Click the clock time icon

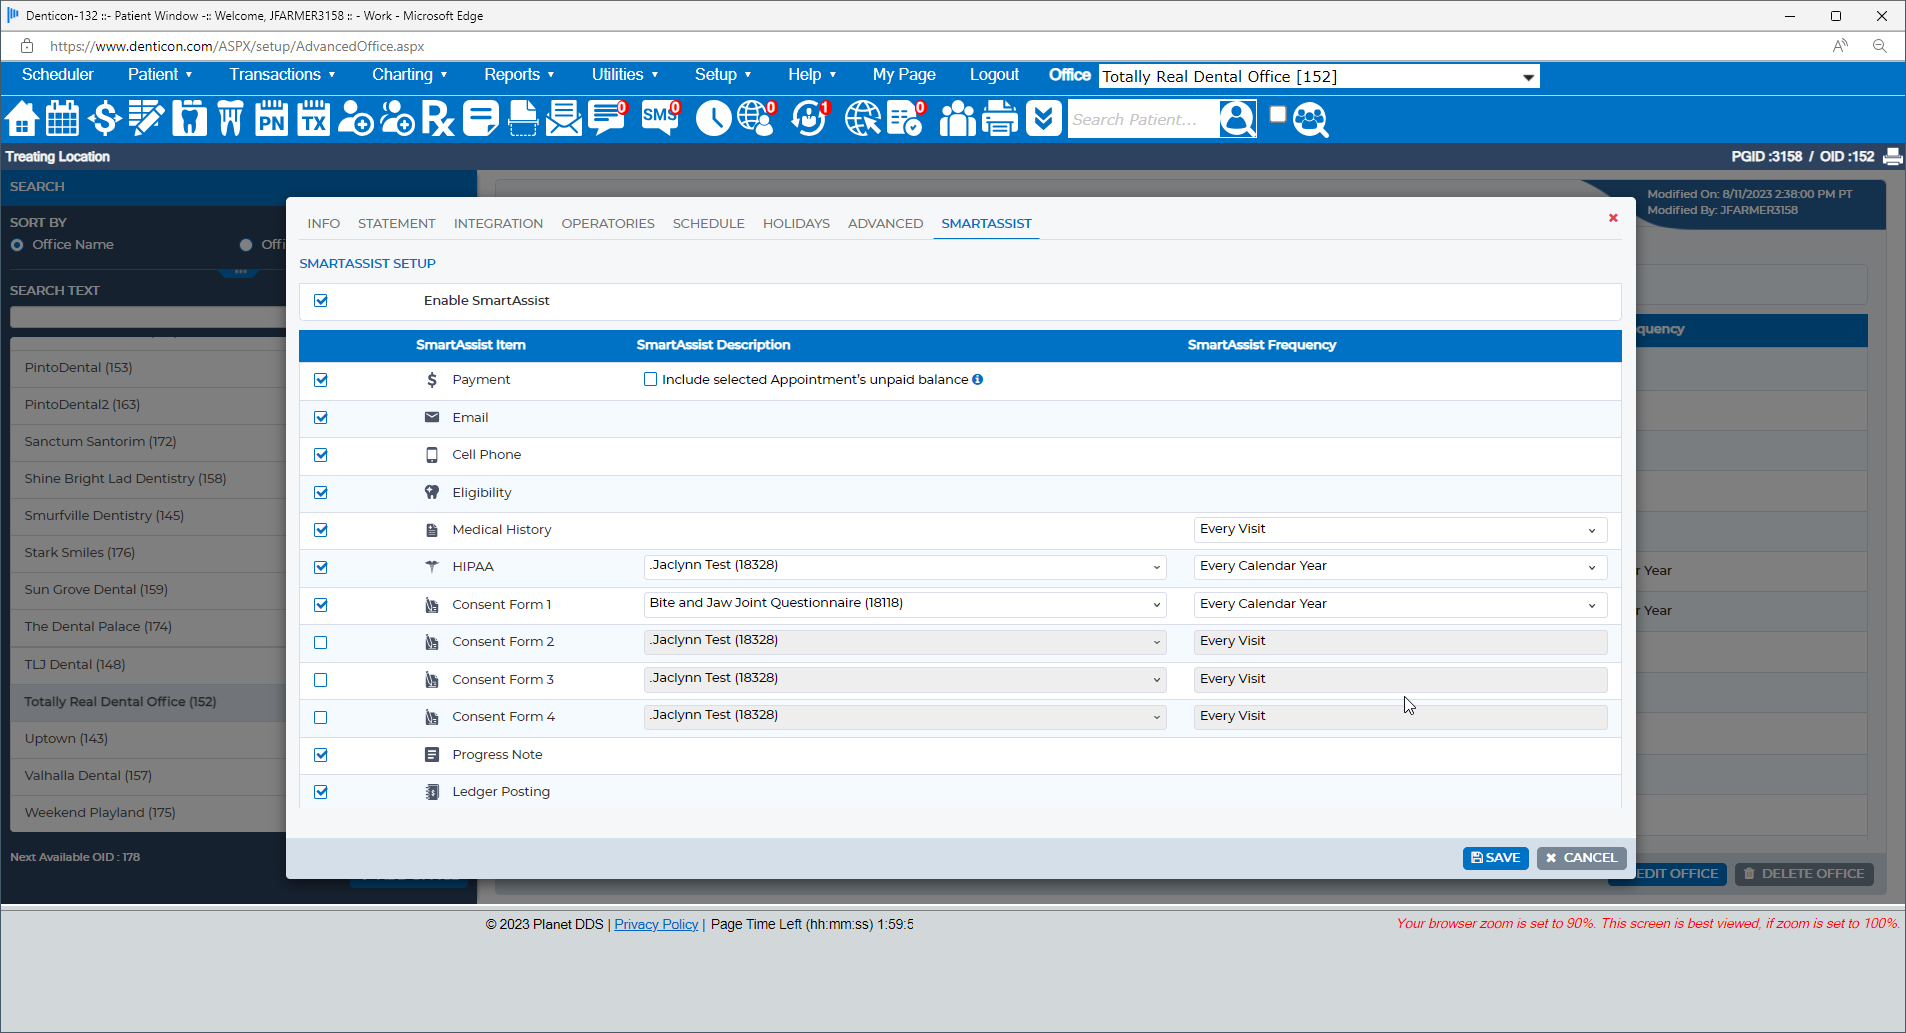(x=713, y=119)
